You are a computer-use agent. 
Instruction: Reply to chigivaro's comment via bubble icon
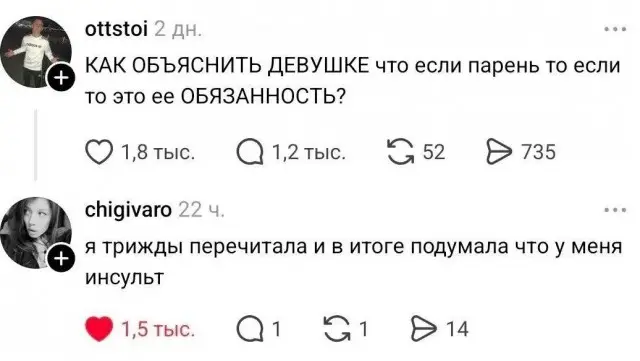[x=250, y=329]
